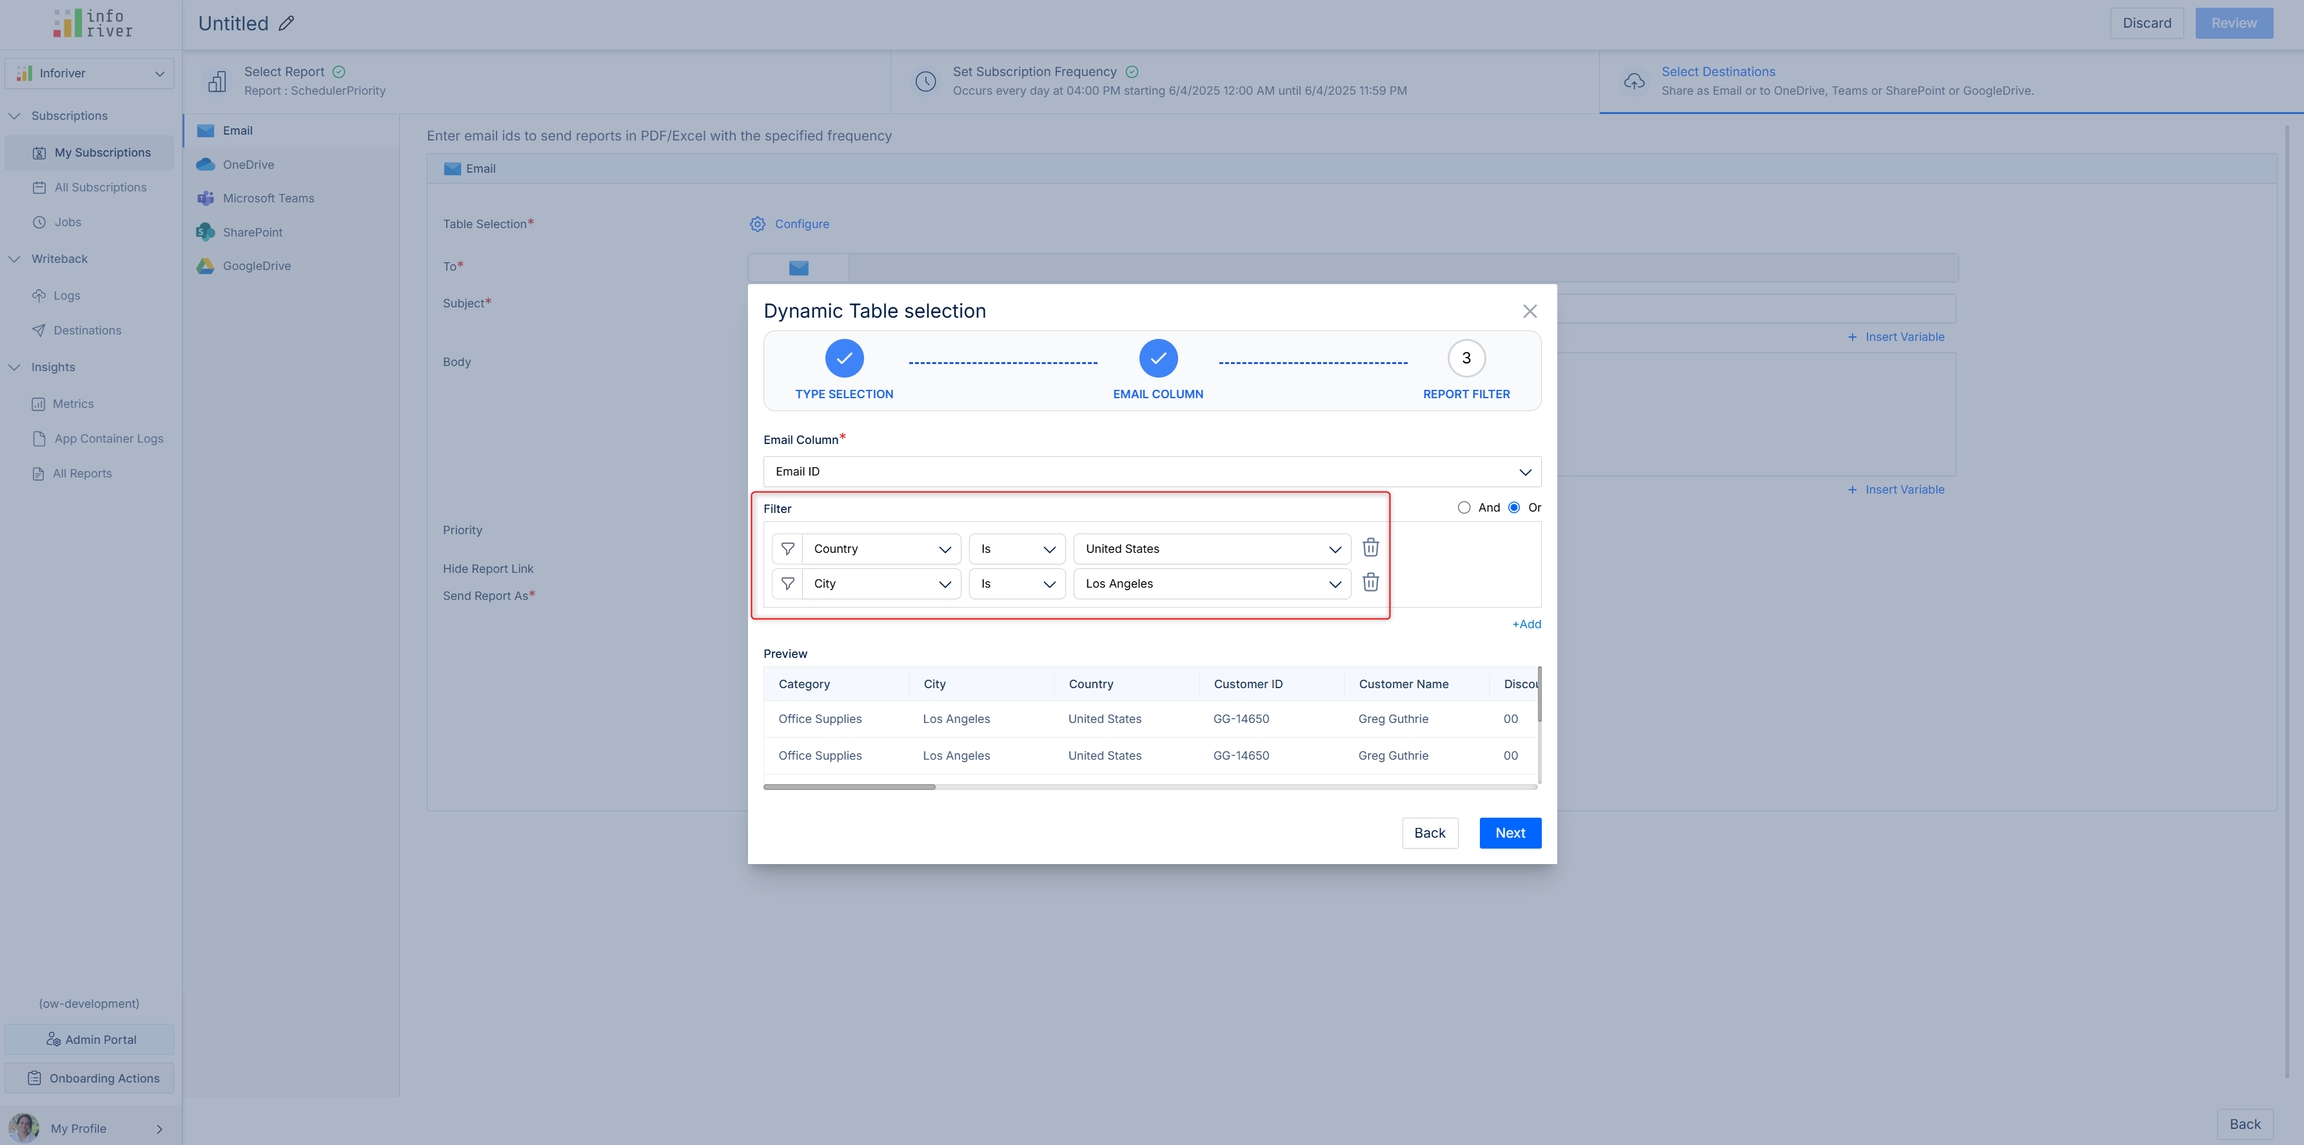Select GoogleDrive destination

256,266
